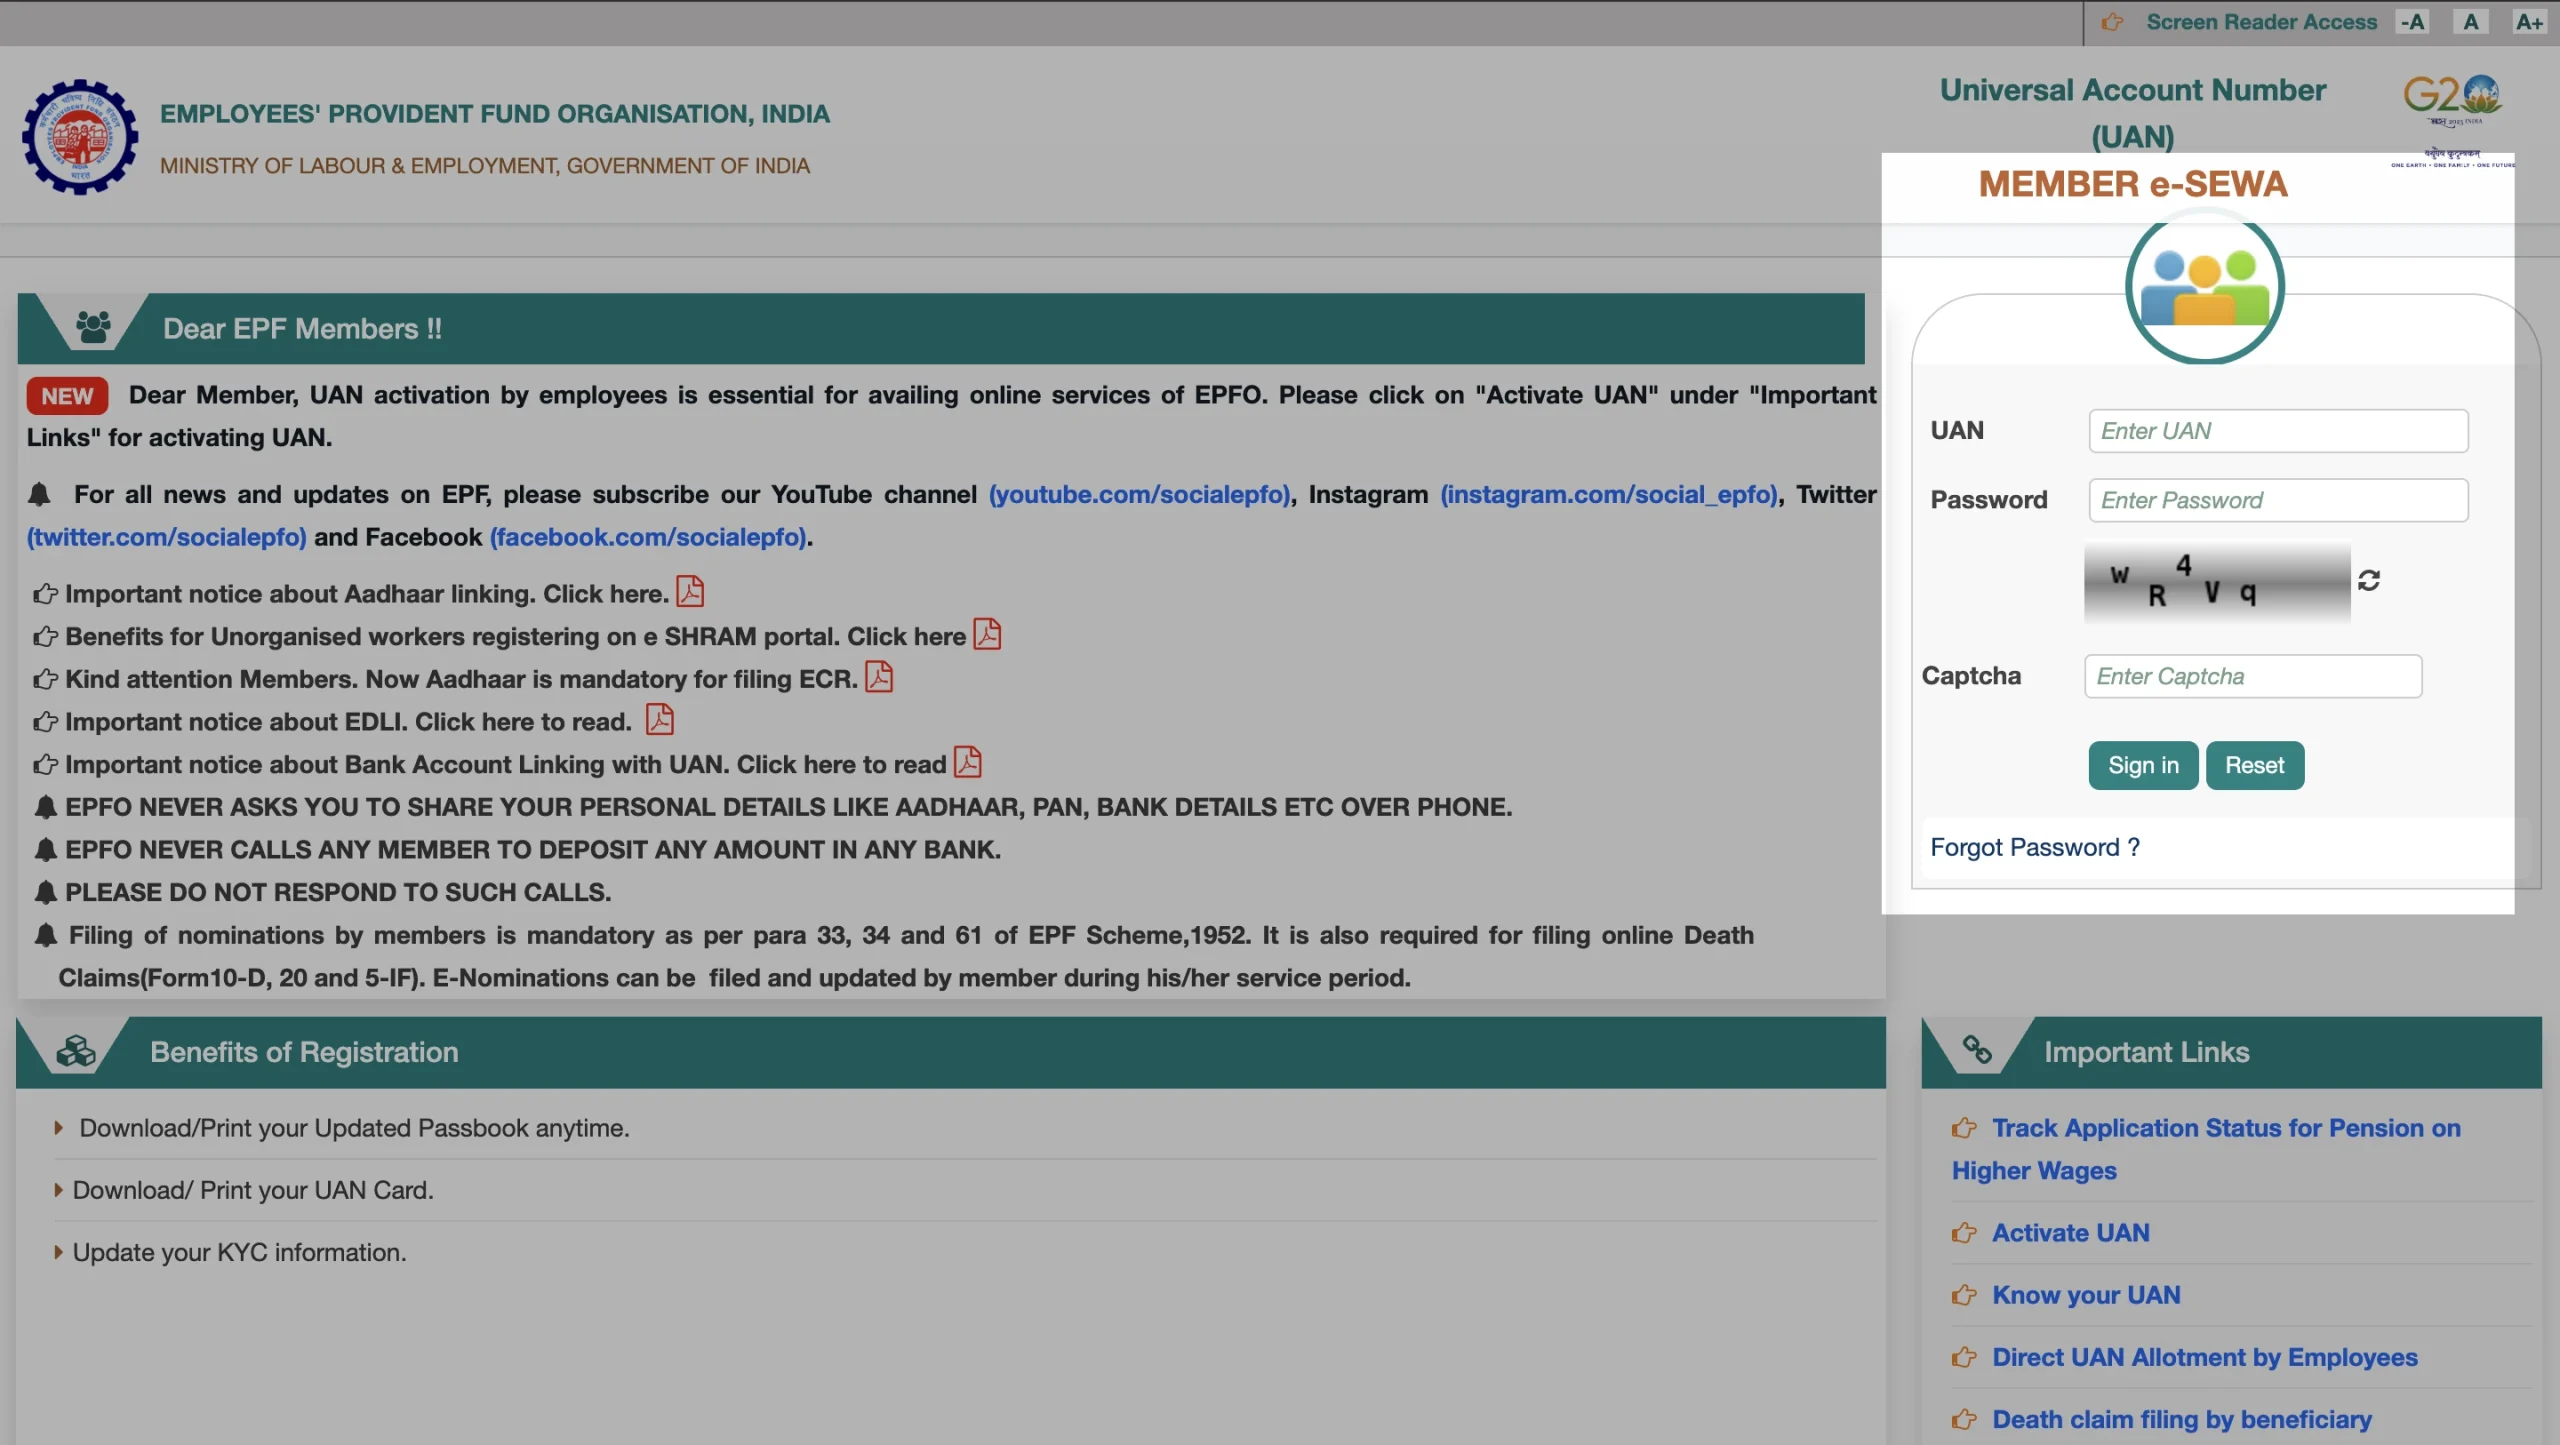2560x1445 pixels.
Task: Open the Know your UAN link
Action: coord(2086,1295)
